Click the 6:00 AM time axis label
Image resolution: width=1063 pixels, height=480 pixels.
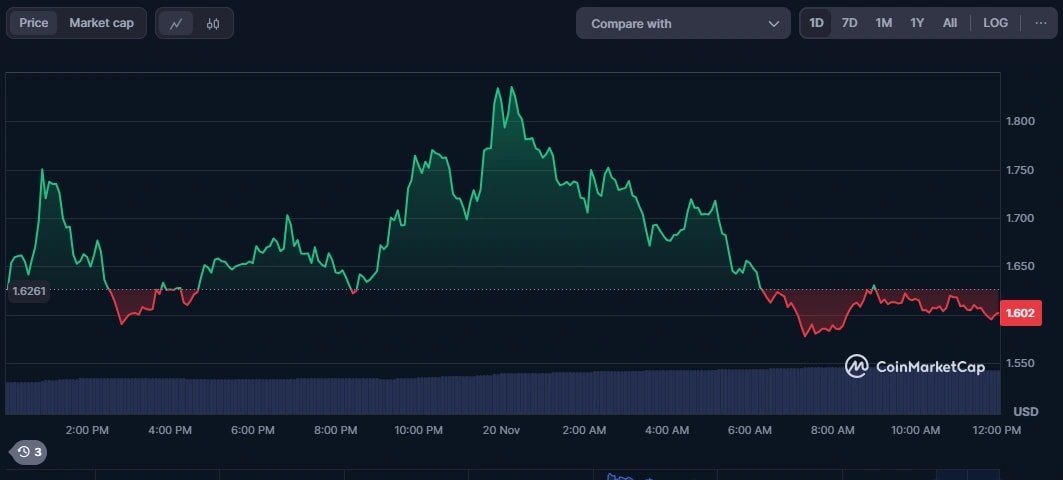749,430
